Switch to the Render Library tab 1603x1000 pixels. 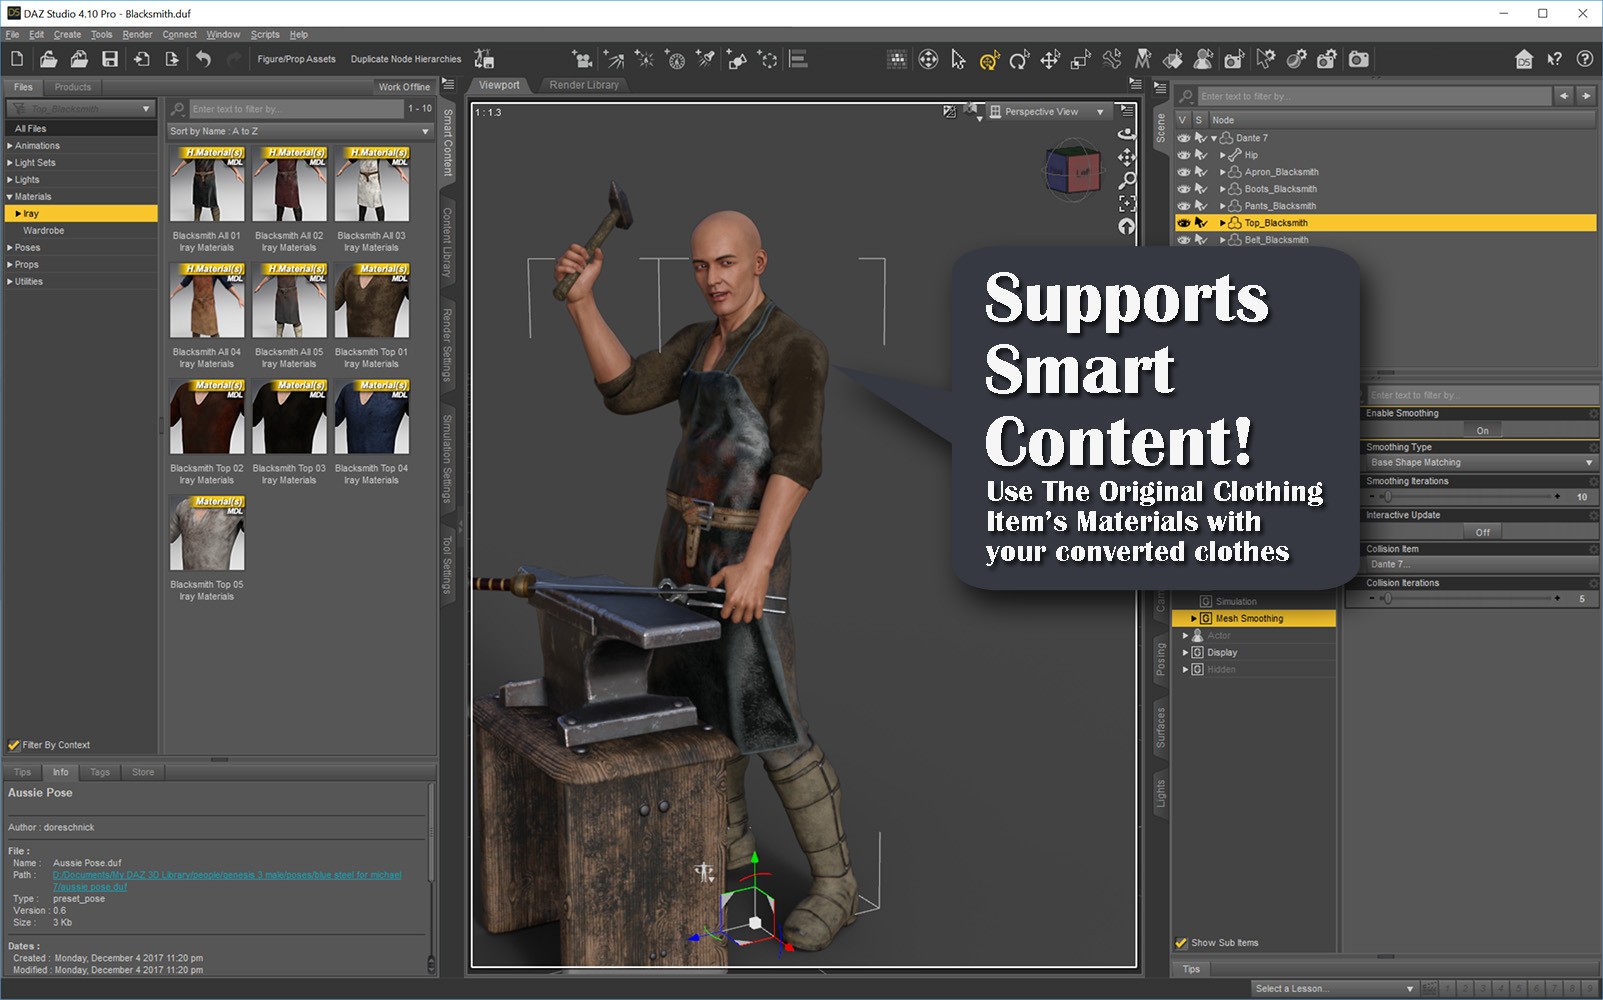pos(584,85)
